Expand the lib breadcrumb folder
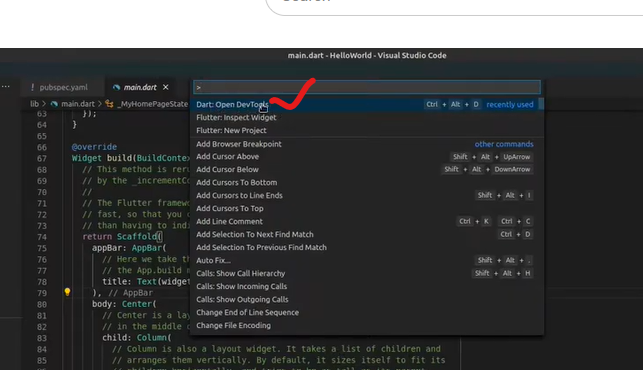 coord(34,104)
